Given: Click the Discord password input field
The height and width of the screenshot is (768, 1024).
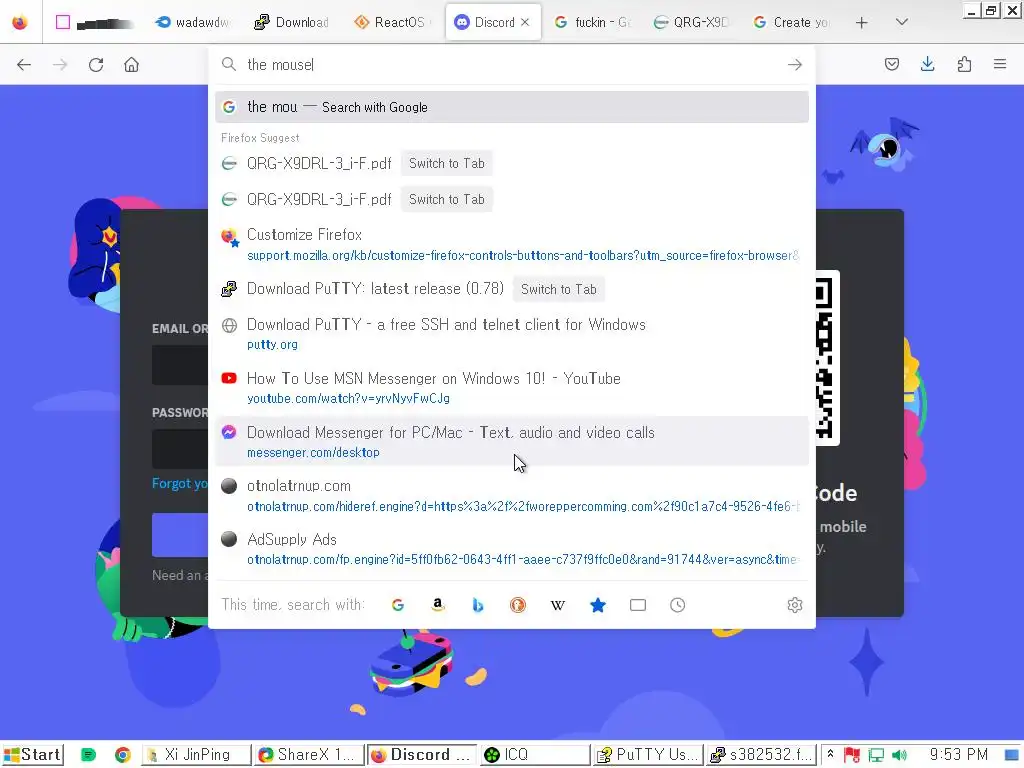Looking at the screenshot, I should coord(180,449).
